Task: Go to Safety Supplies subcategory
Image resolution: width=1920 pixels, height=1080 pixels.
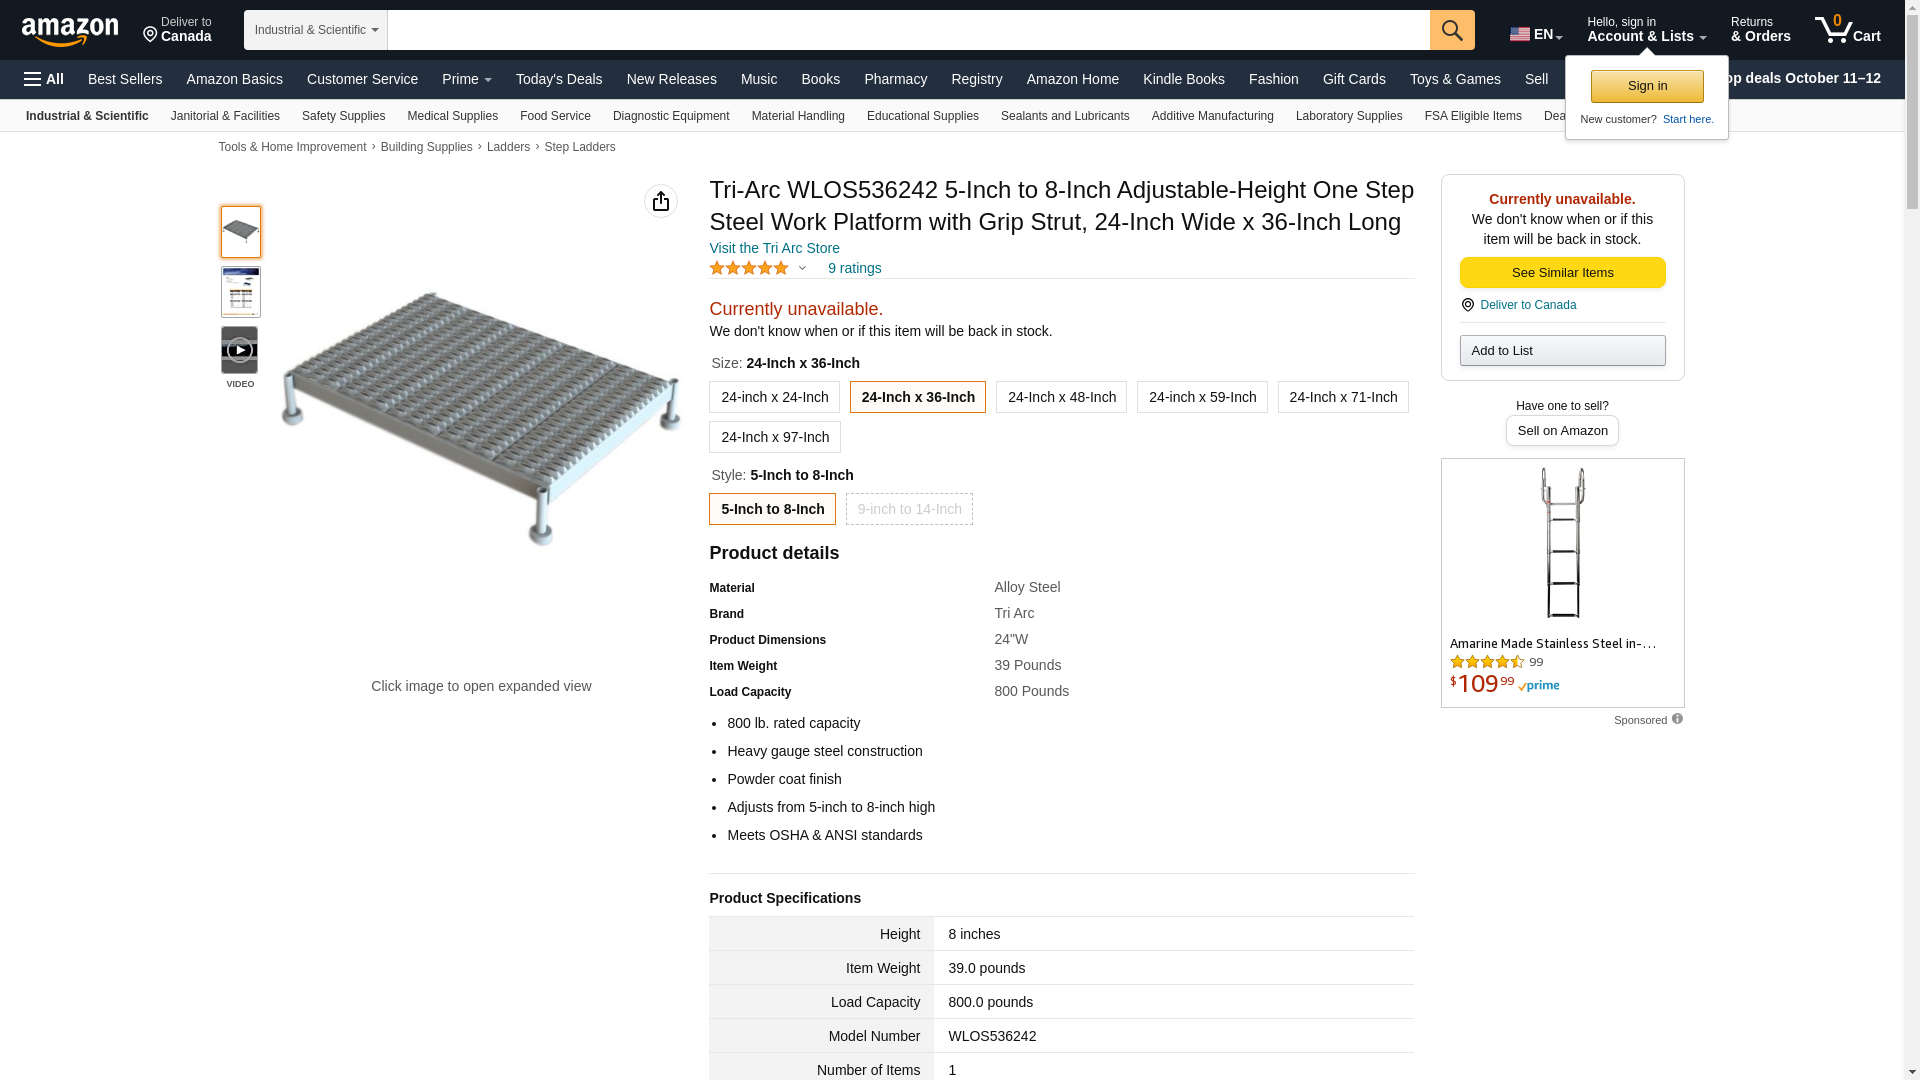Action: [x=343, y=116]
